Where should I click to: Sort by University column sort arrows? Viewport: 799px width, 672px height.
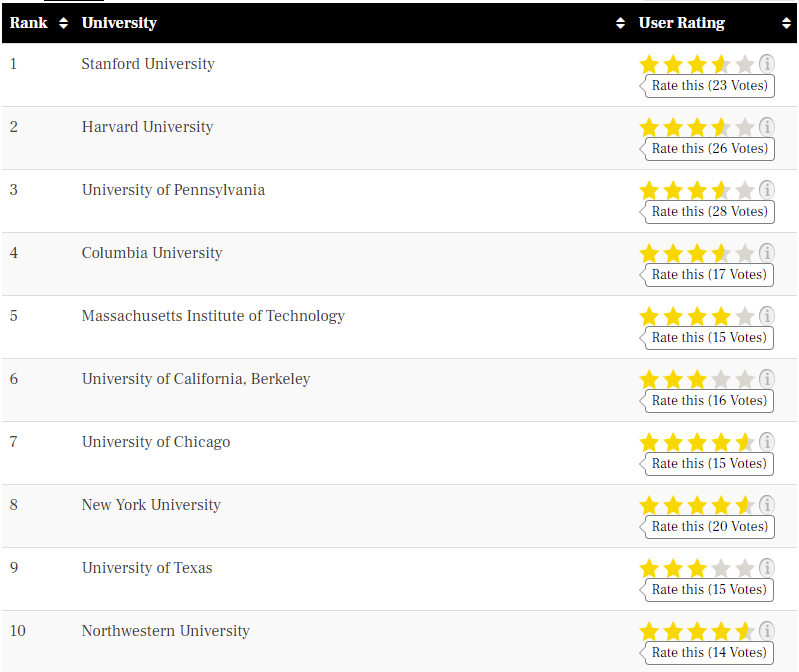click(x=620, y=23)
